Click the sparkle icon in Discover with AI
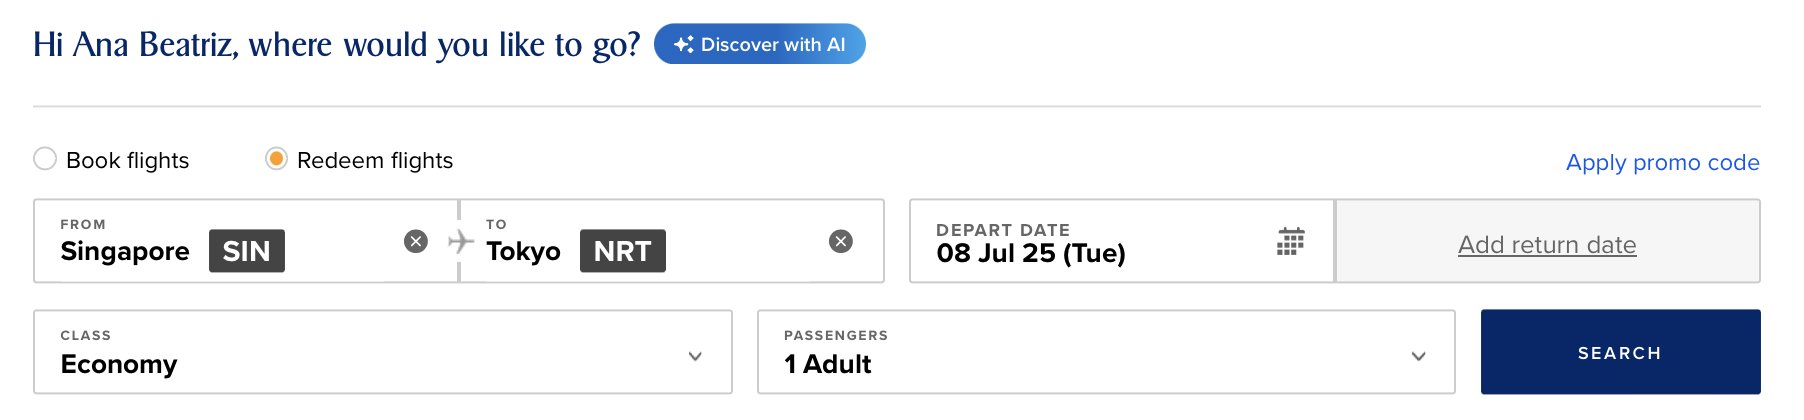Screen dimensions: 1804x420 point(684,44)
